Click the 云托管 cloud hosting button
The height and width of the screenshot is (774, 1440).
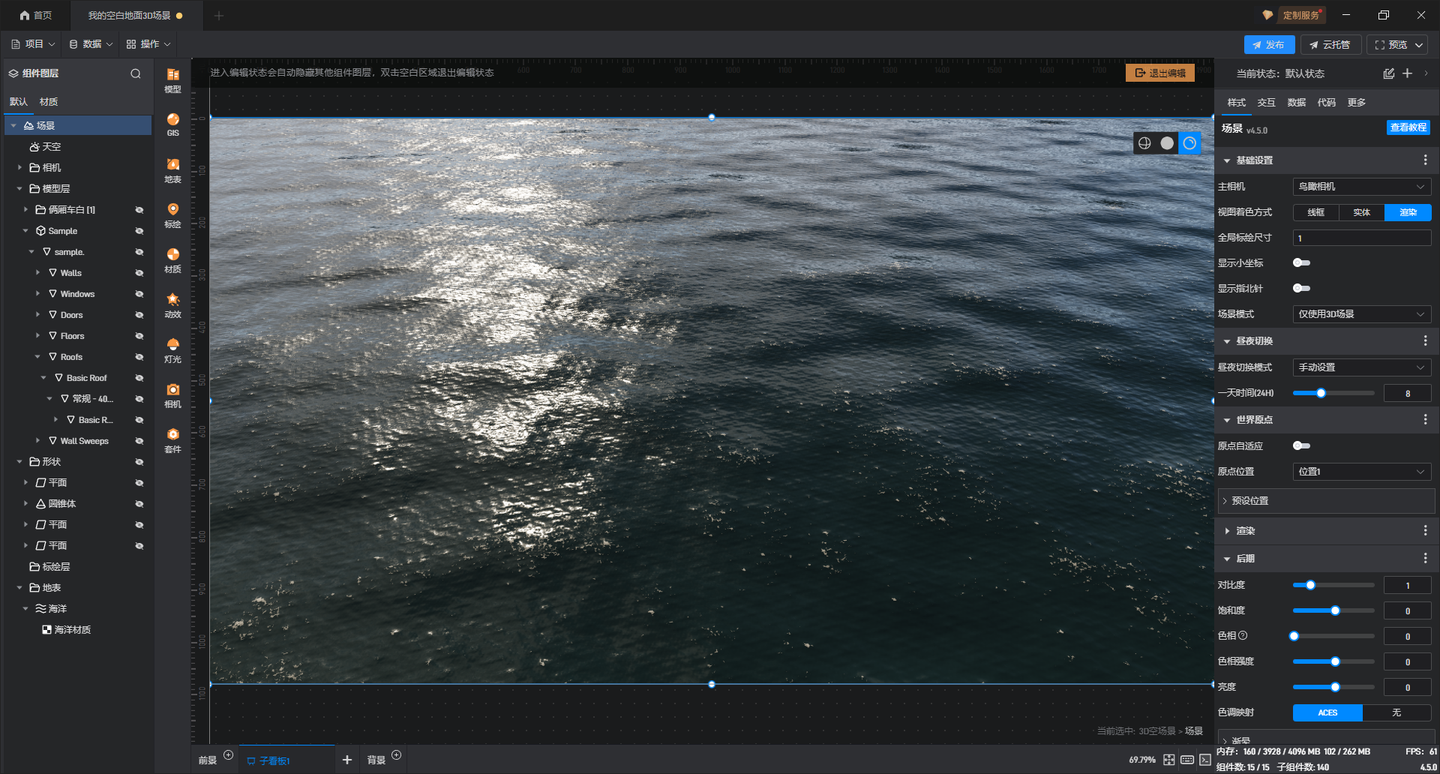point(1331,45)
